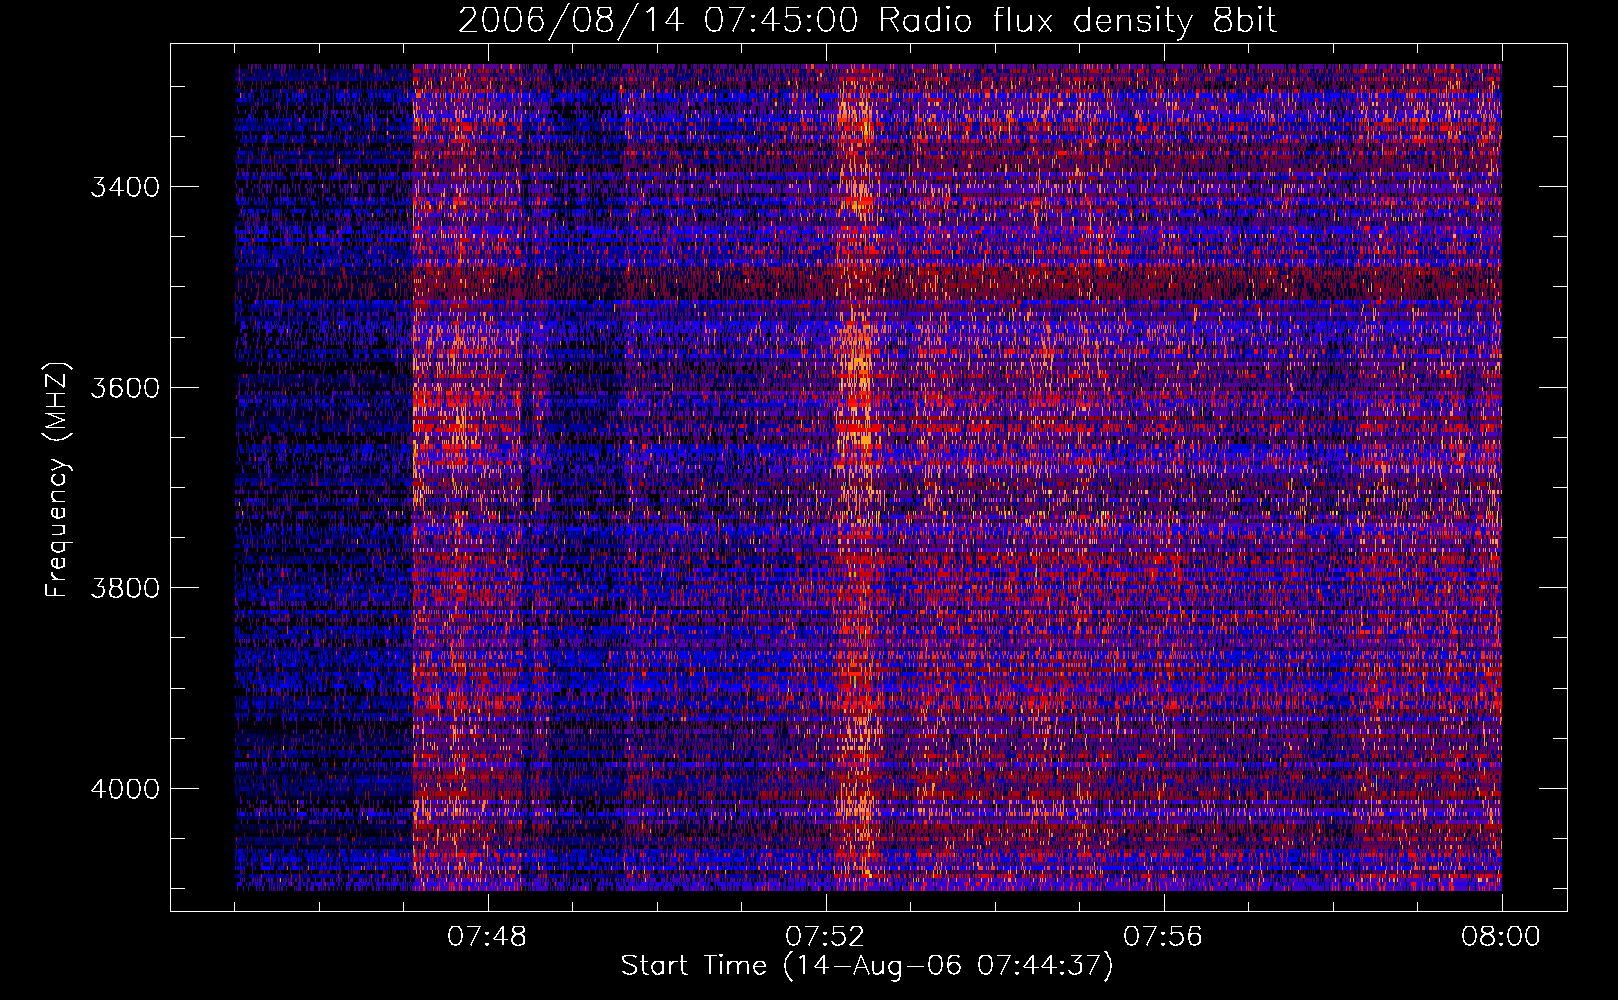Viewport: 1618px width, 1000px height.
Task: Click the "Frequency (MHZ)" y-axis label
Action: tap(58, 480)
